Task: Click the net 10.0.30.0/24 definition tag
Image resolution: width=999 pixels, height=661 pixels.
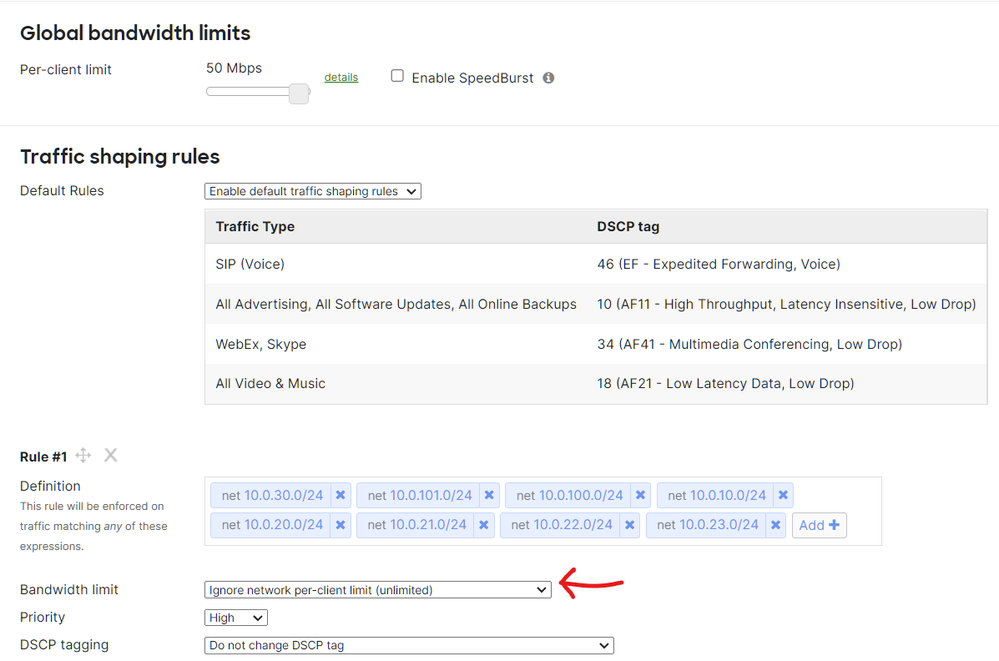Action: click(273, 495)
